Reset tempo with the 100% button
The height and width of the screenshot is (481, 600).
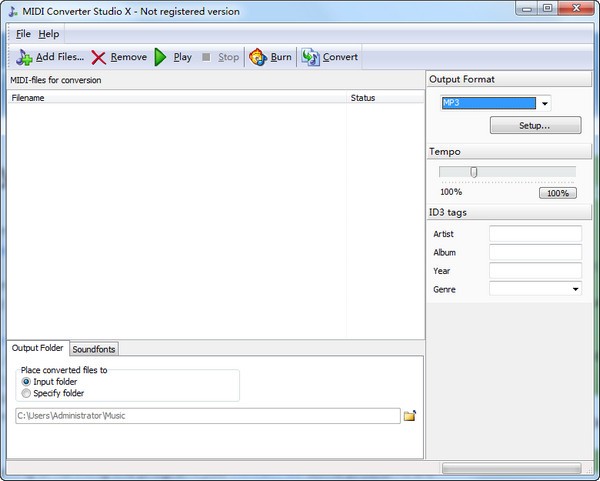click(x=557, y=193)
